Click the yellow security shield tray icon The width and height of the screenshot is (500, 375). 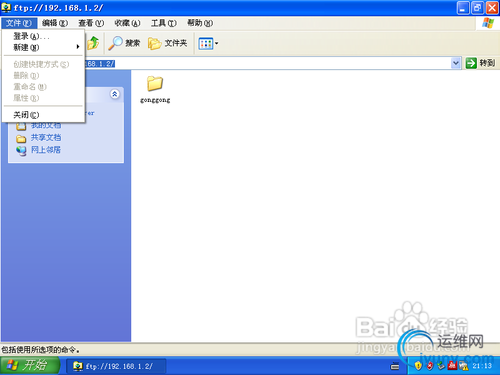coord(418,366)
